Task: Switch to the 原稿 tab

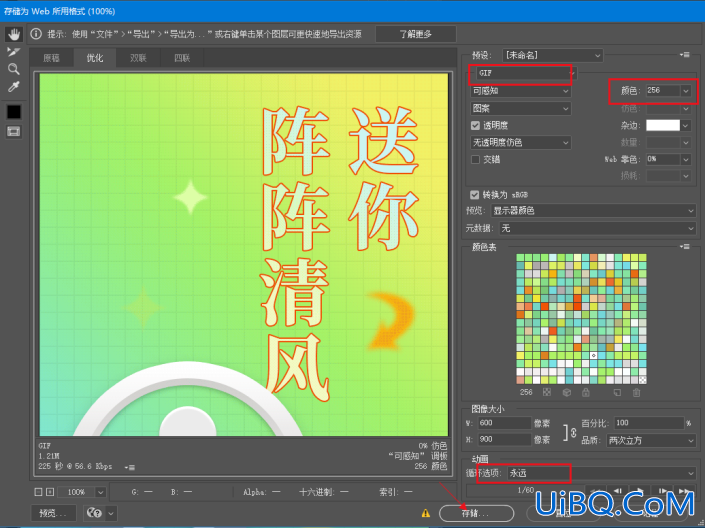Action: (51, 58)
